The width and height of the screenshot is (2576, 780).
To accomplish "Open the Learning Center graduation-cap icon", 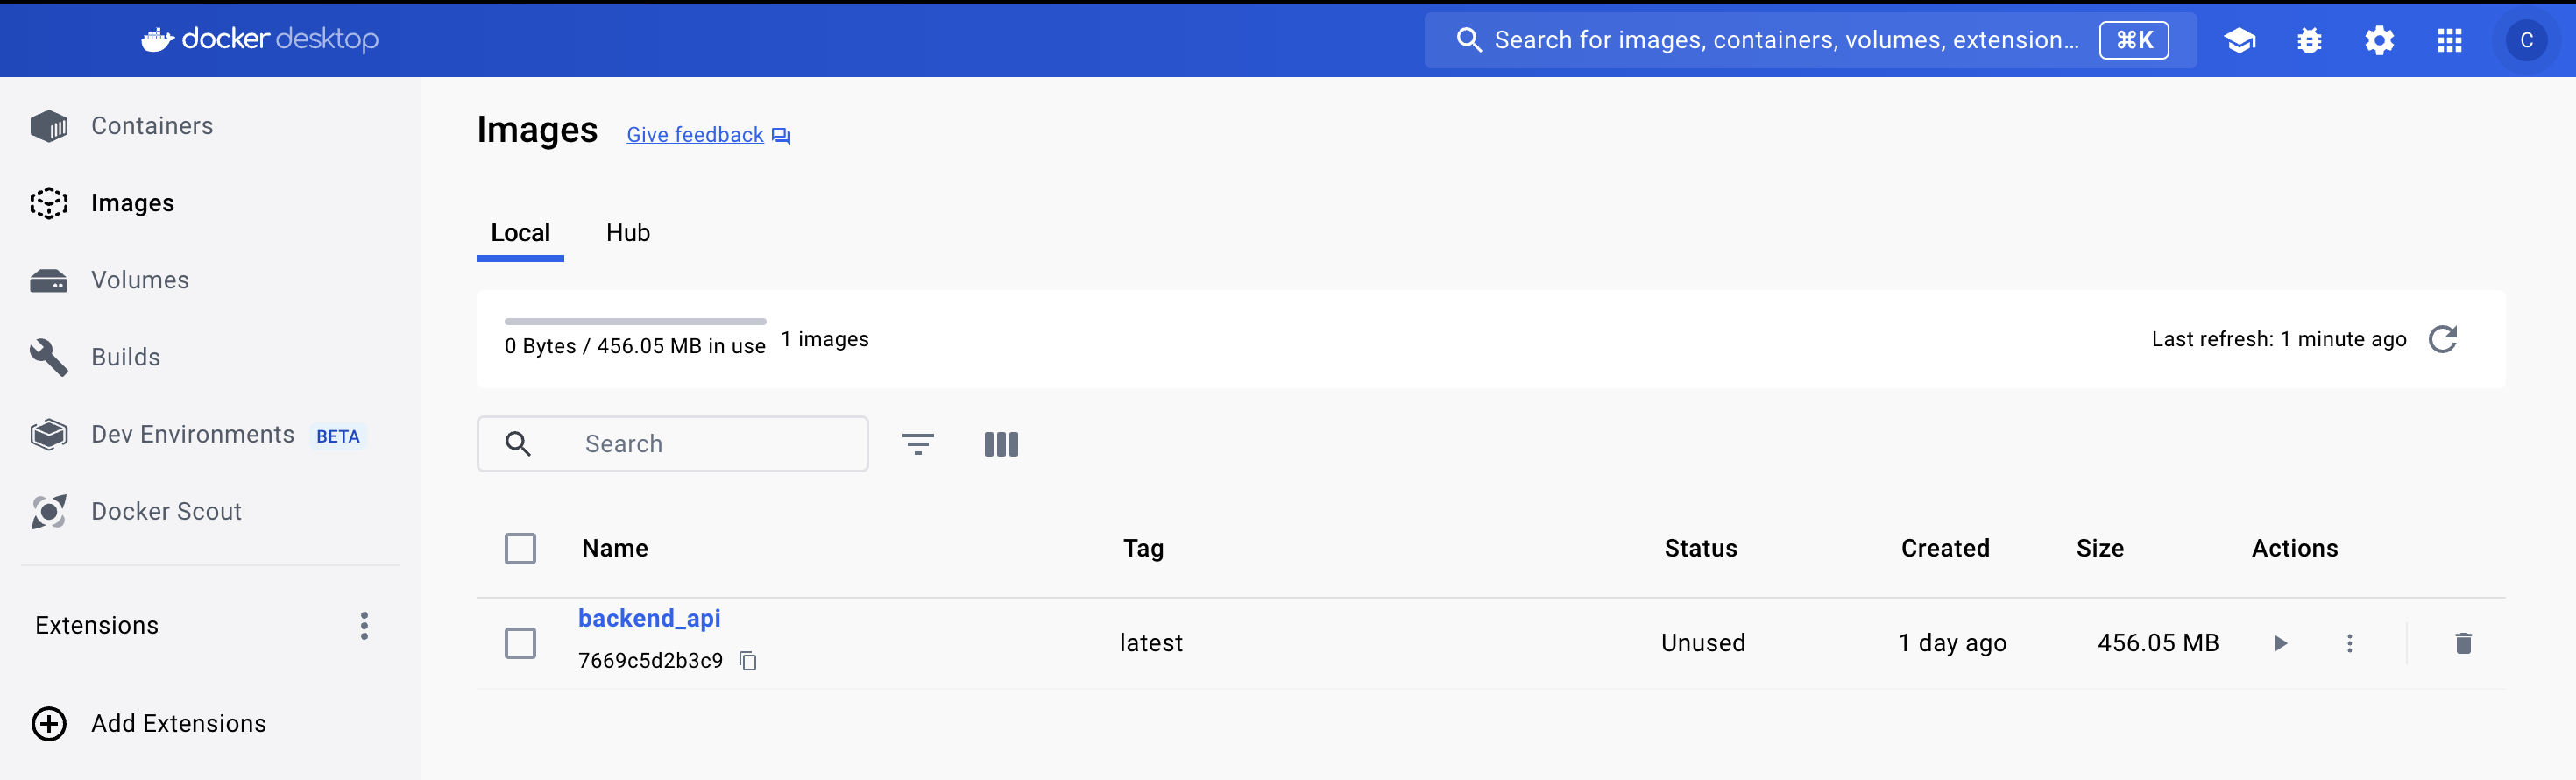I will (2239, 40).
